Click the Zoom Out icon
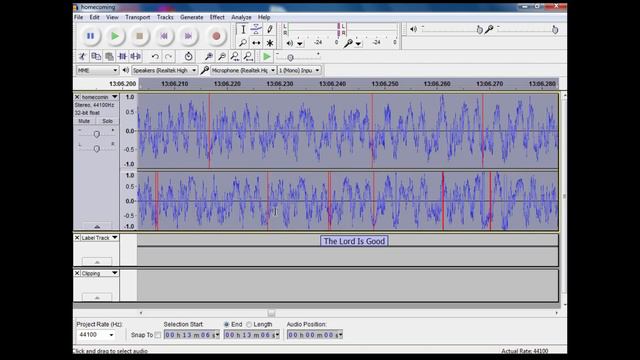Viewport: 640px width, 360px height. pyautogui.click(x=222, y=56)
